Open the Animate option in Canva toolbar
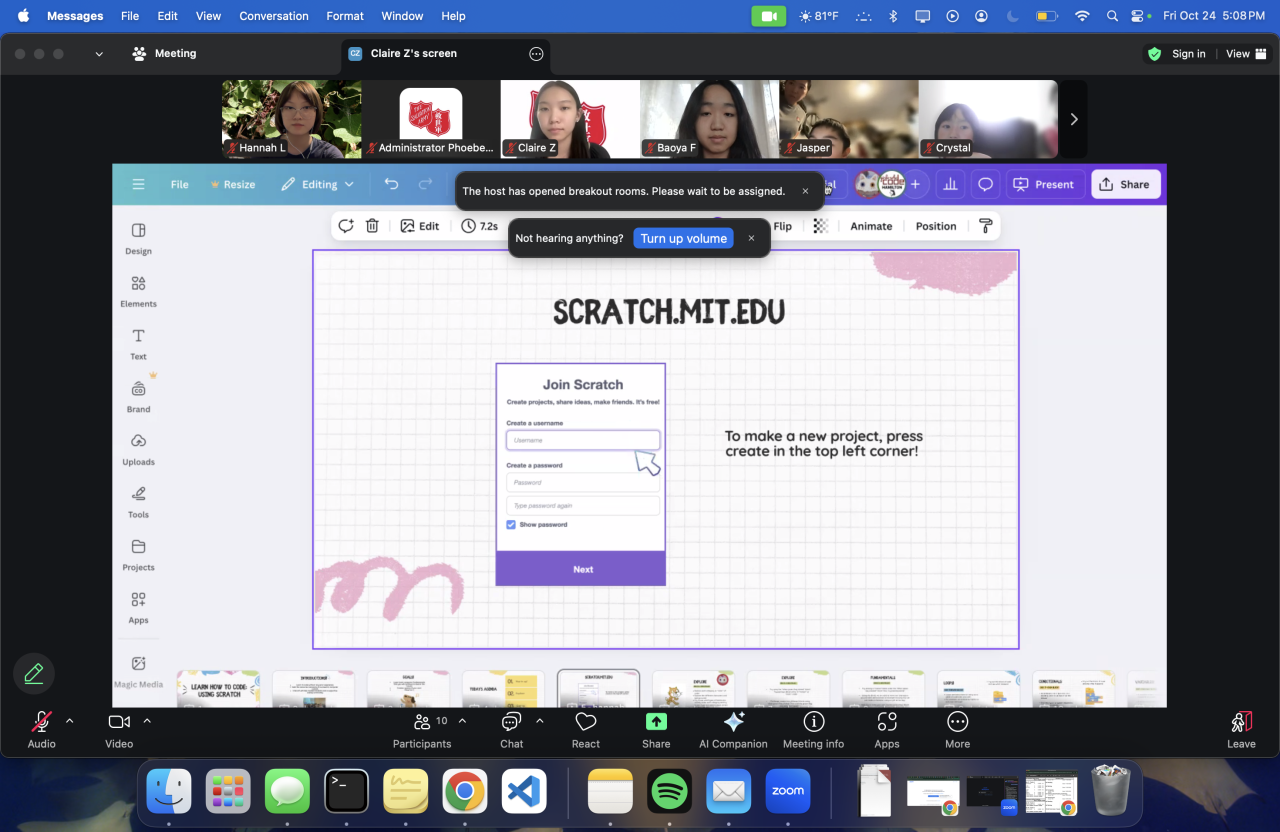The image size is (1280, 832). (871, 226)
